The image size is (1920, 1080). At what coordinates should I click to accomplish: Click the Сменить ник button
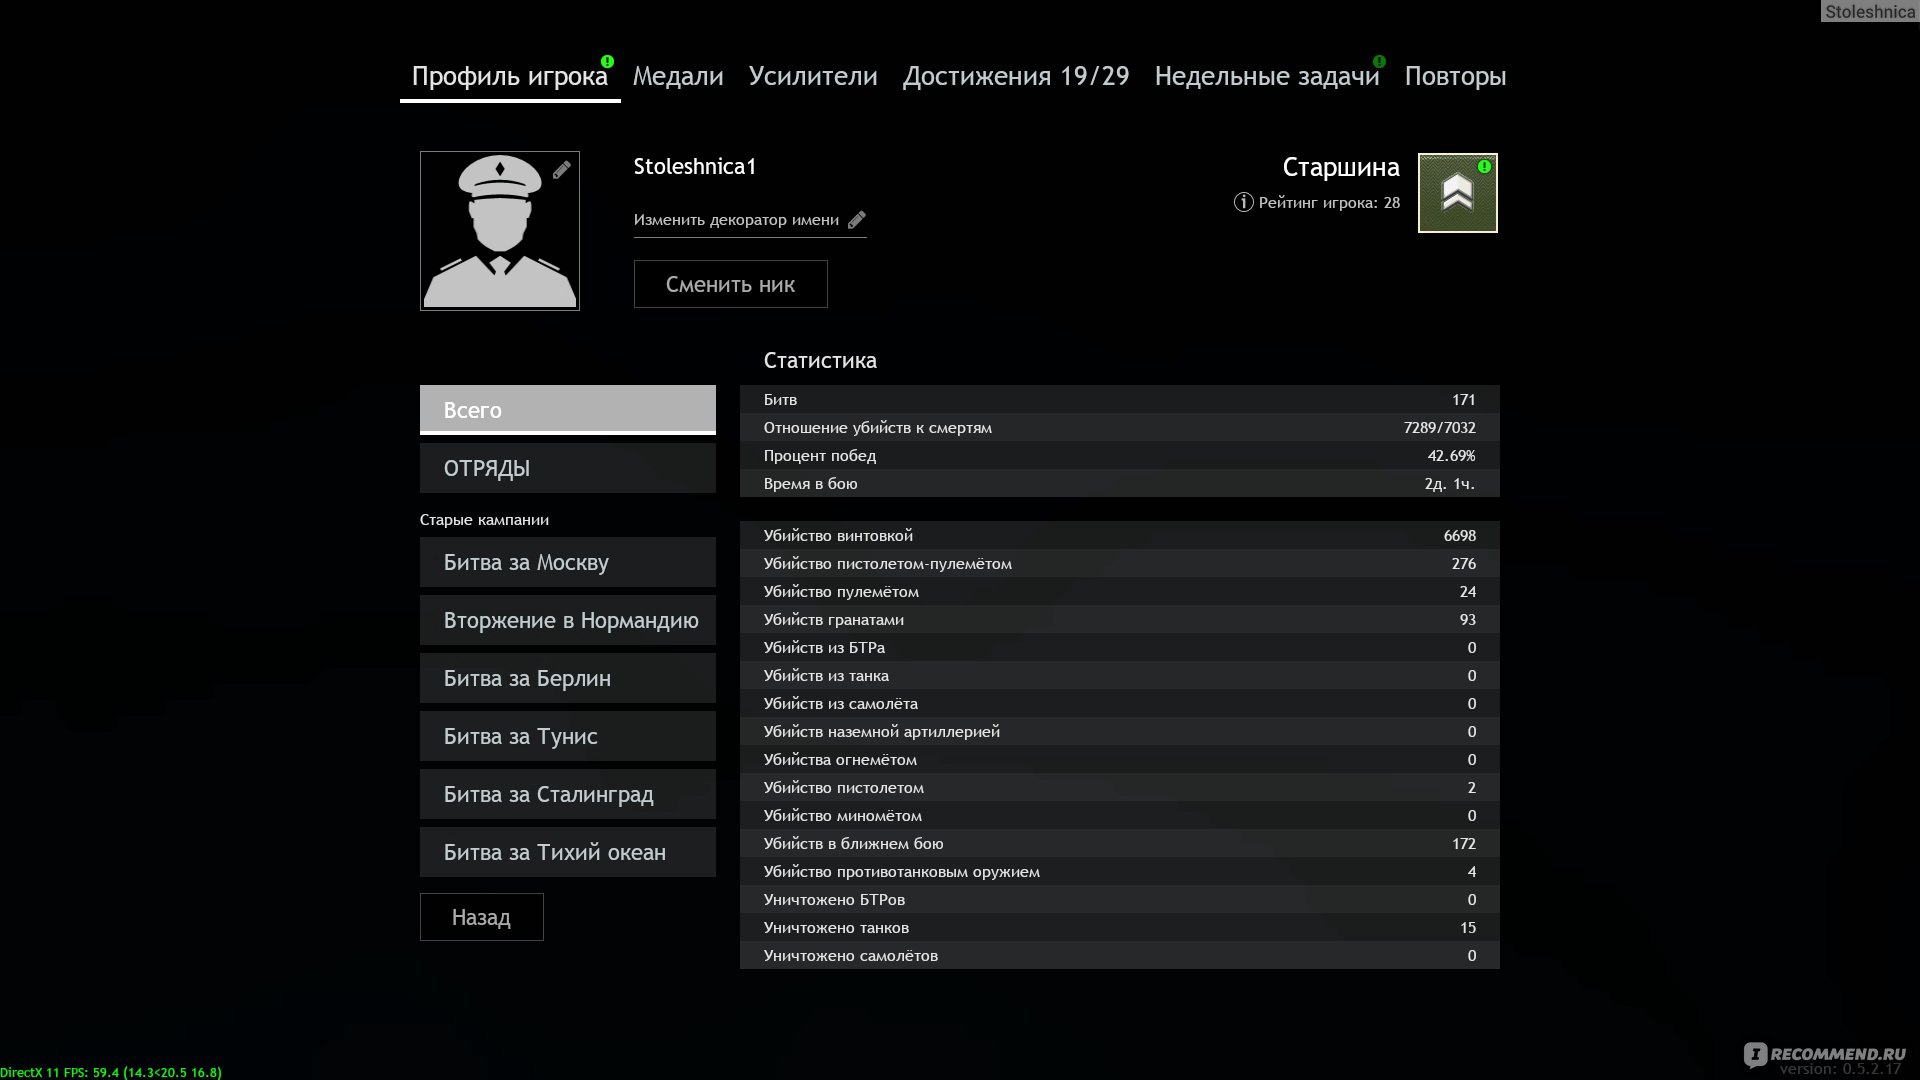coord(731,284)
